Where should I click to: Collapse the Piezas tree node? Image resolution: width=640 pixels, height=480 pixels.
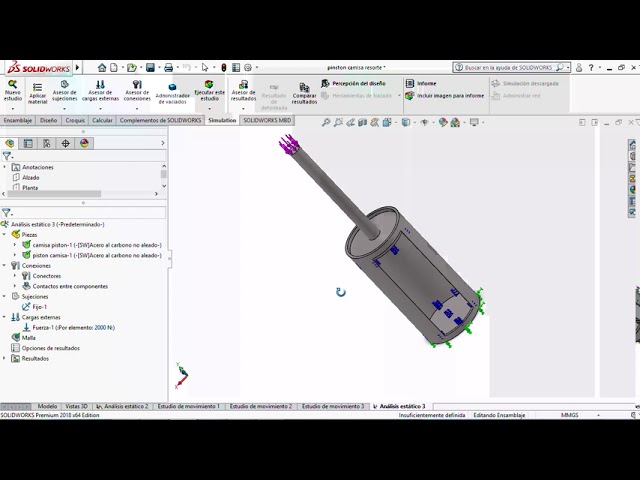[x=4, y=234]
